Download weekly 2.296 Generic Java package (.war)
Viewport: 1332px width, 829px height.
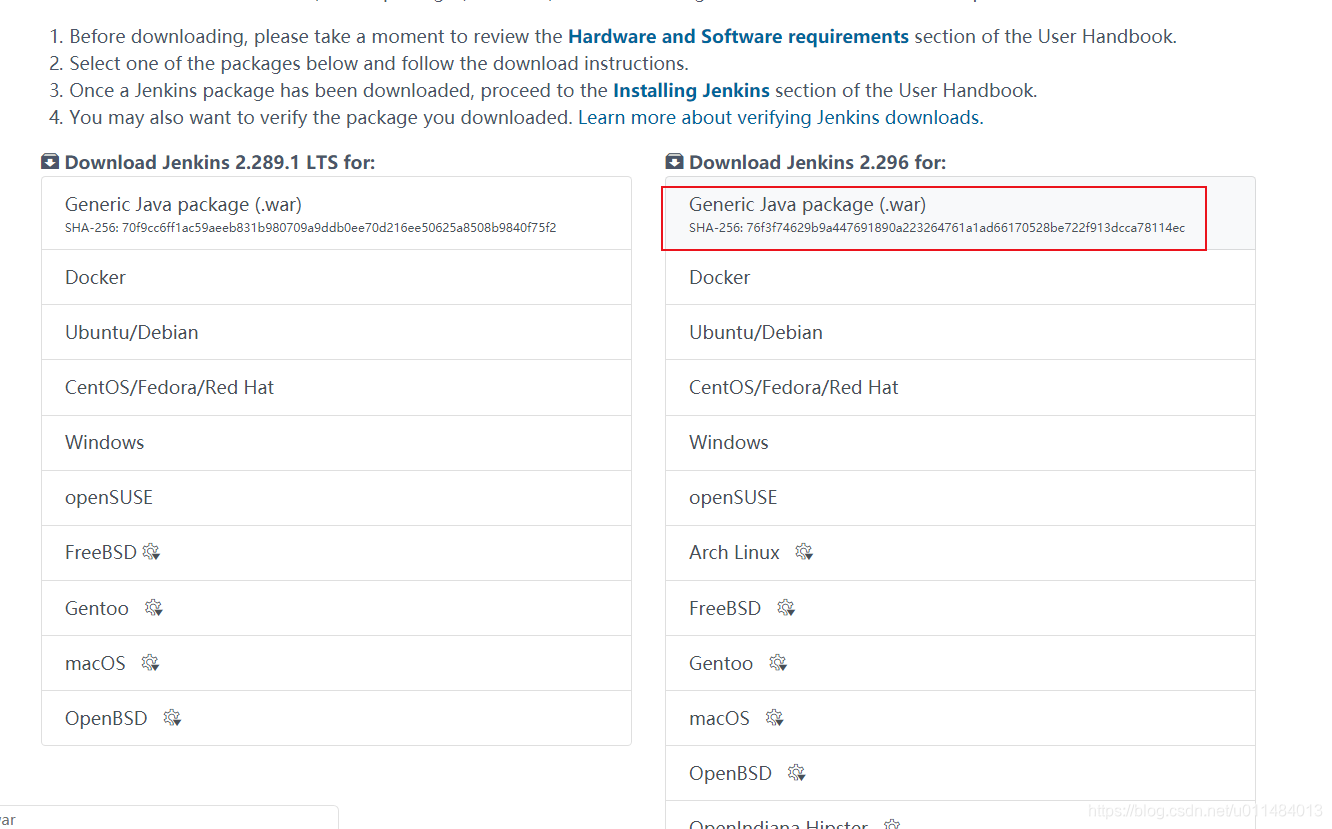pos(960,214)
